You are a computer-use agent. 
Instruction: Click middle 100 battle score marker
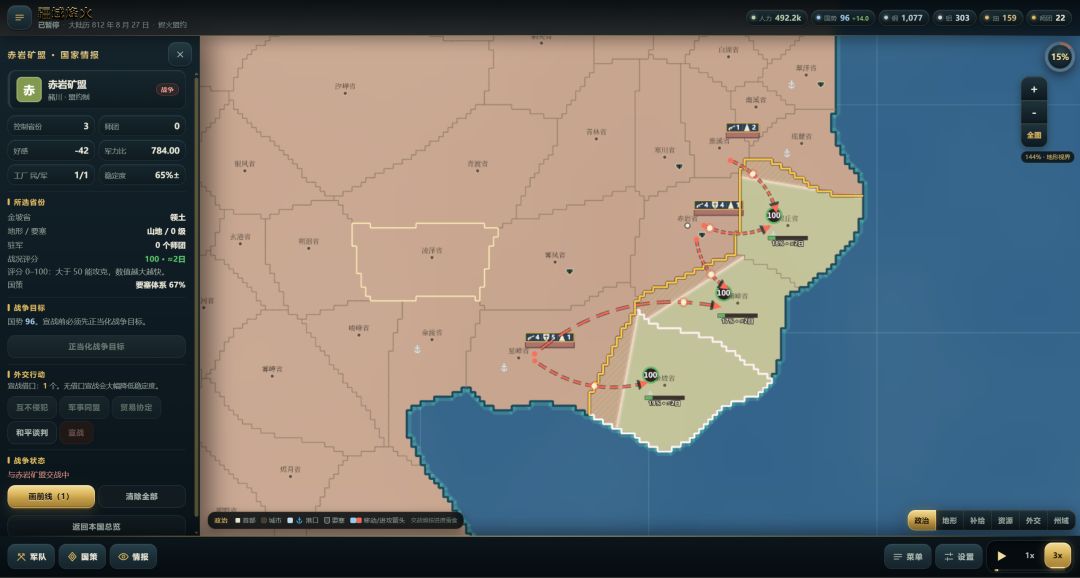coord(723,293)
